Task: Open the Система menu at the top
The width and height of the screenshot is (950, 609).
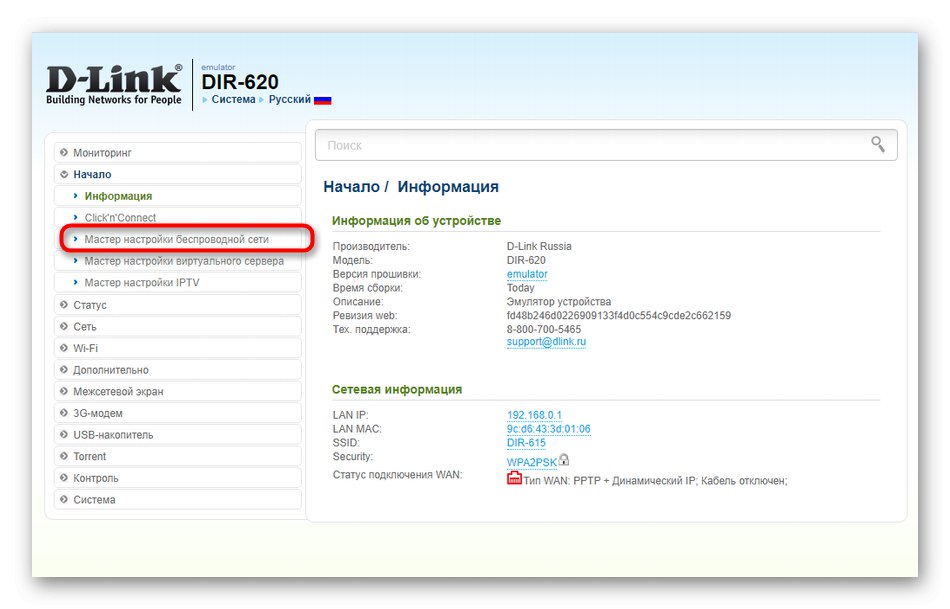Action: pyautogui.click(x=232, y=101)
